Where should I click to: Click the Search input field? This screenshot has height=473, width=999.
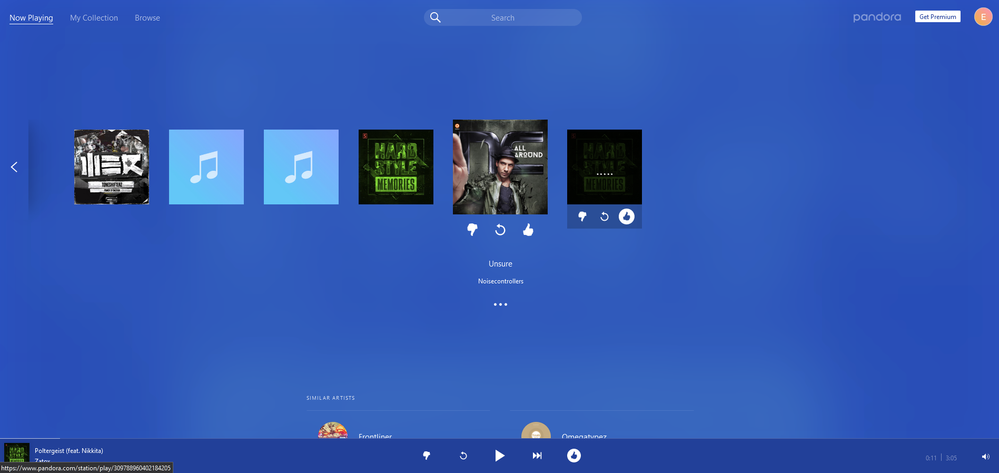coord(510,18)
